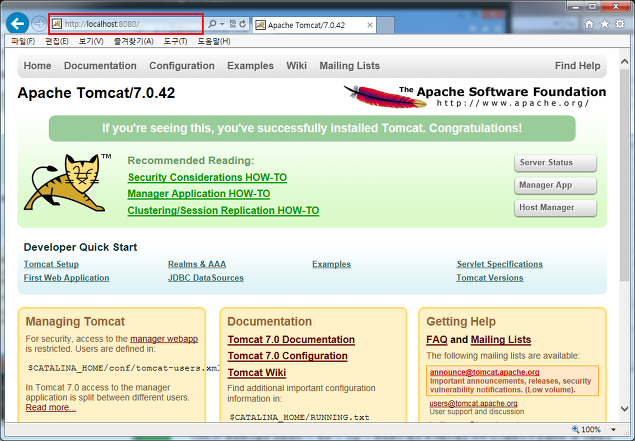Screen dimensions: 635x441
Task: Open the 보기(V) menu
Action: click(91, 41)
